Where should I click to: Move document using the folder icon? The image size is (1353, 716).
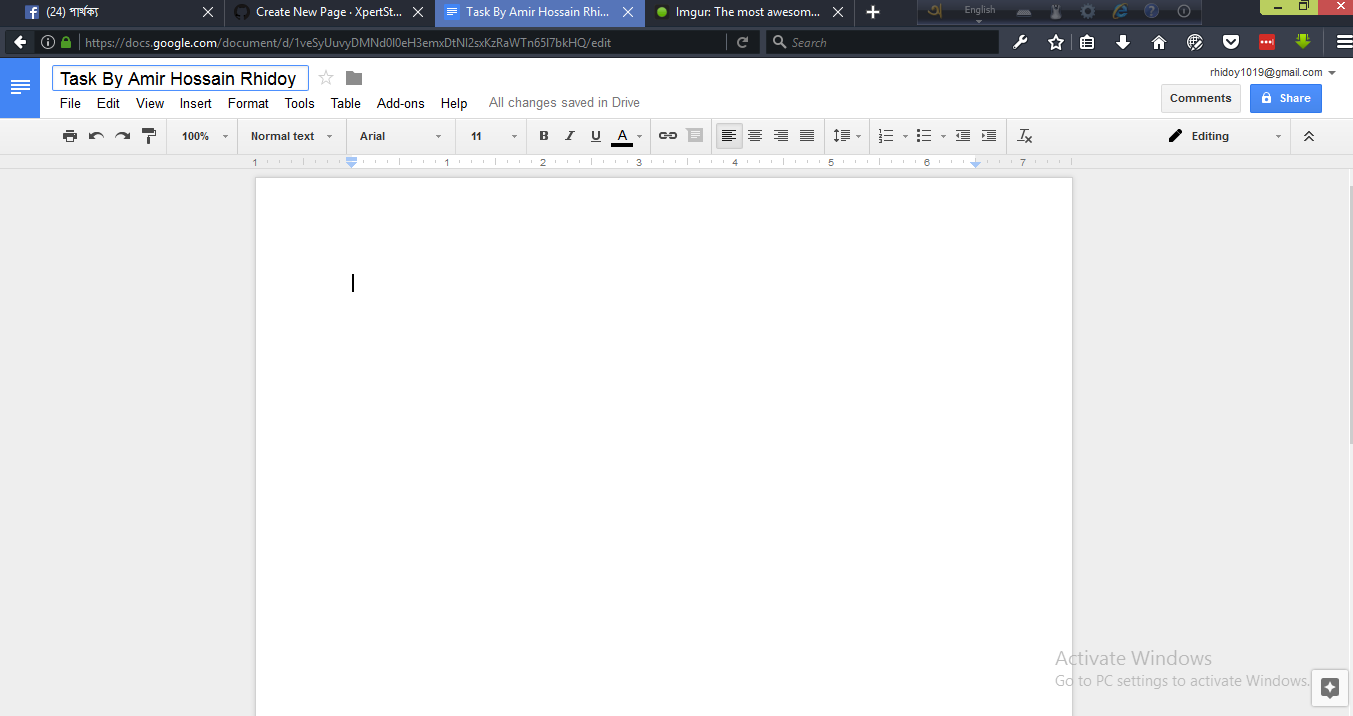[x=354, y=78]
